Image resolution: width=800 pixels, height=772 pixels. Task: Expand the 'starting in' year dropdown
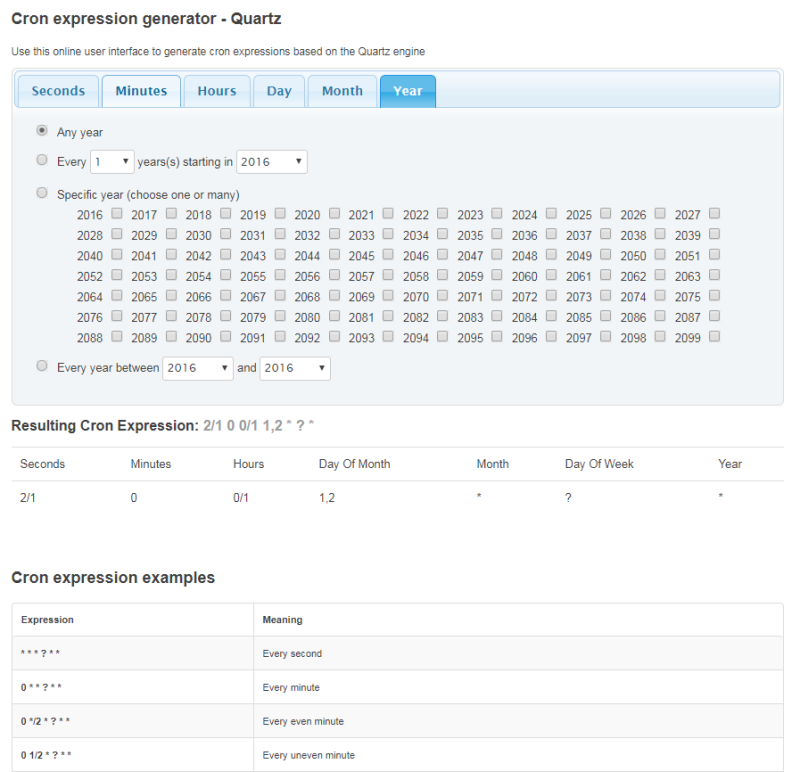click(272, 161)
